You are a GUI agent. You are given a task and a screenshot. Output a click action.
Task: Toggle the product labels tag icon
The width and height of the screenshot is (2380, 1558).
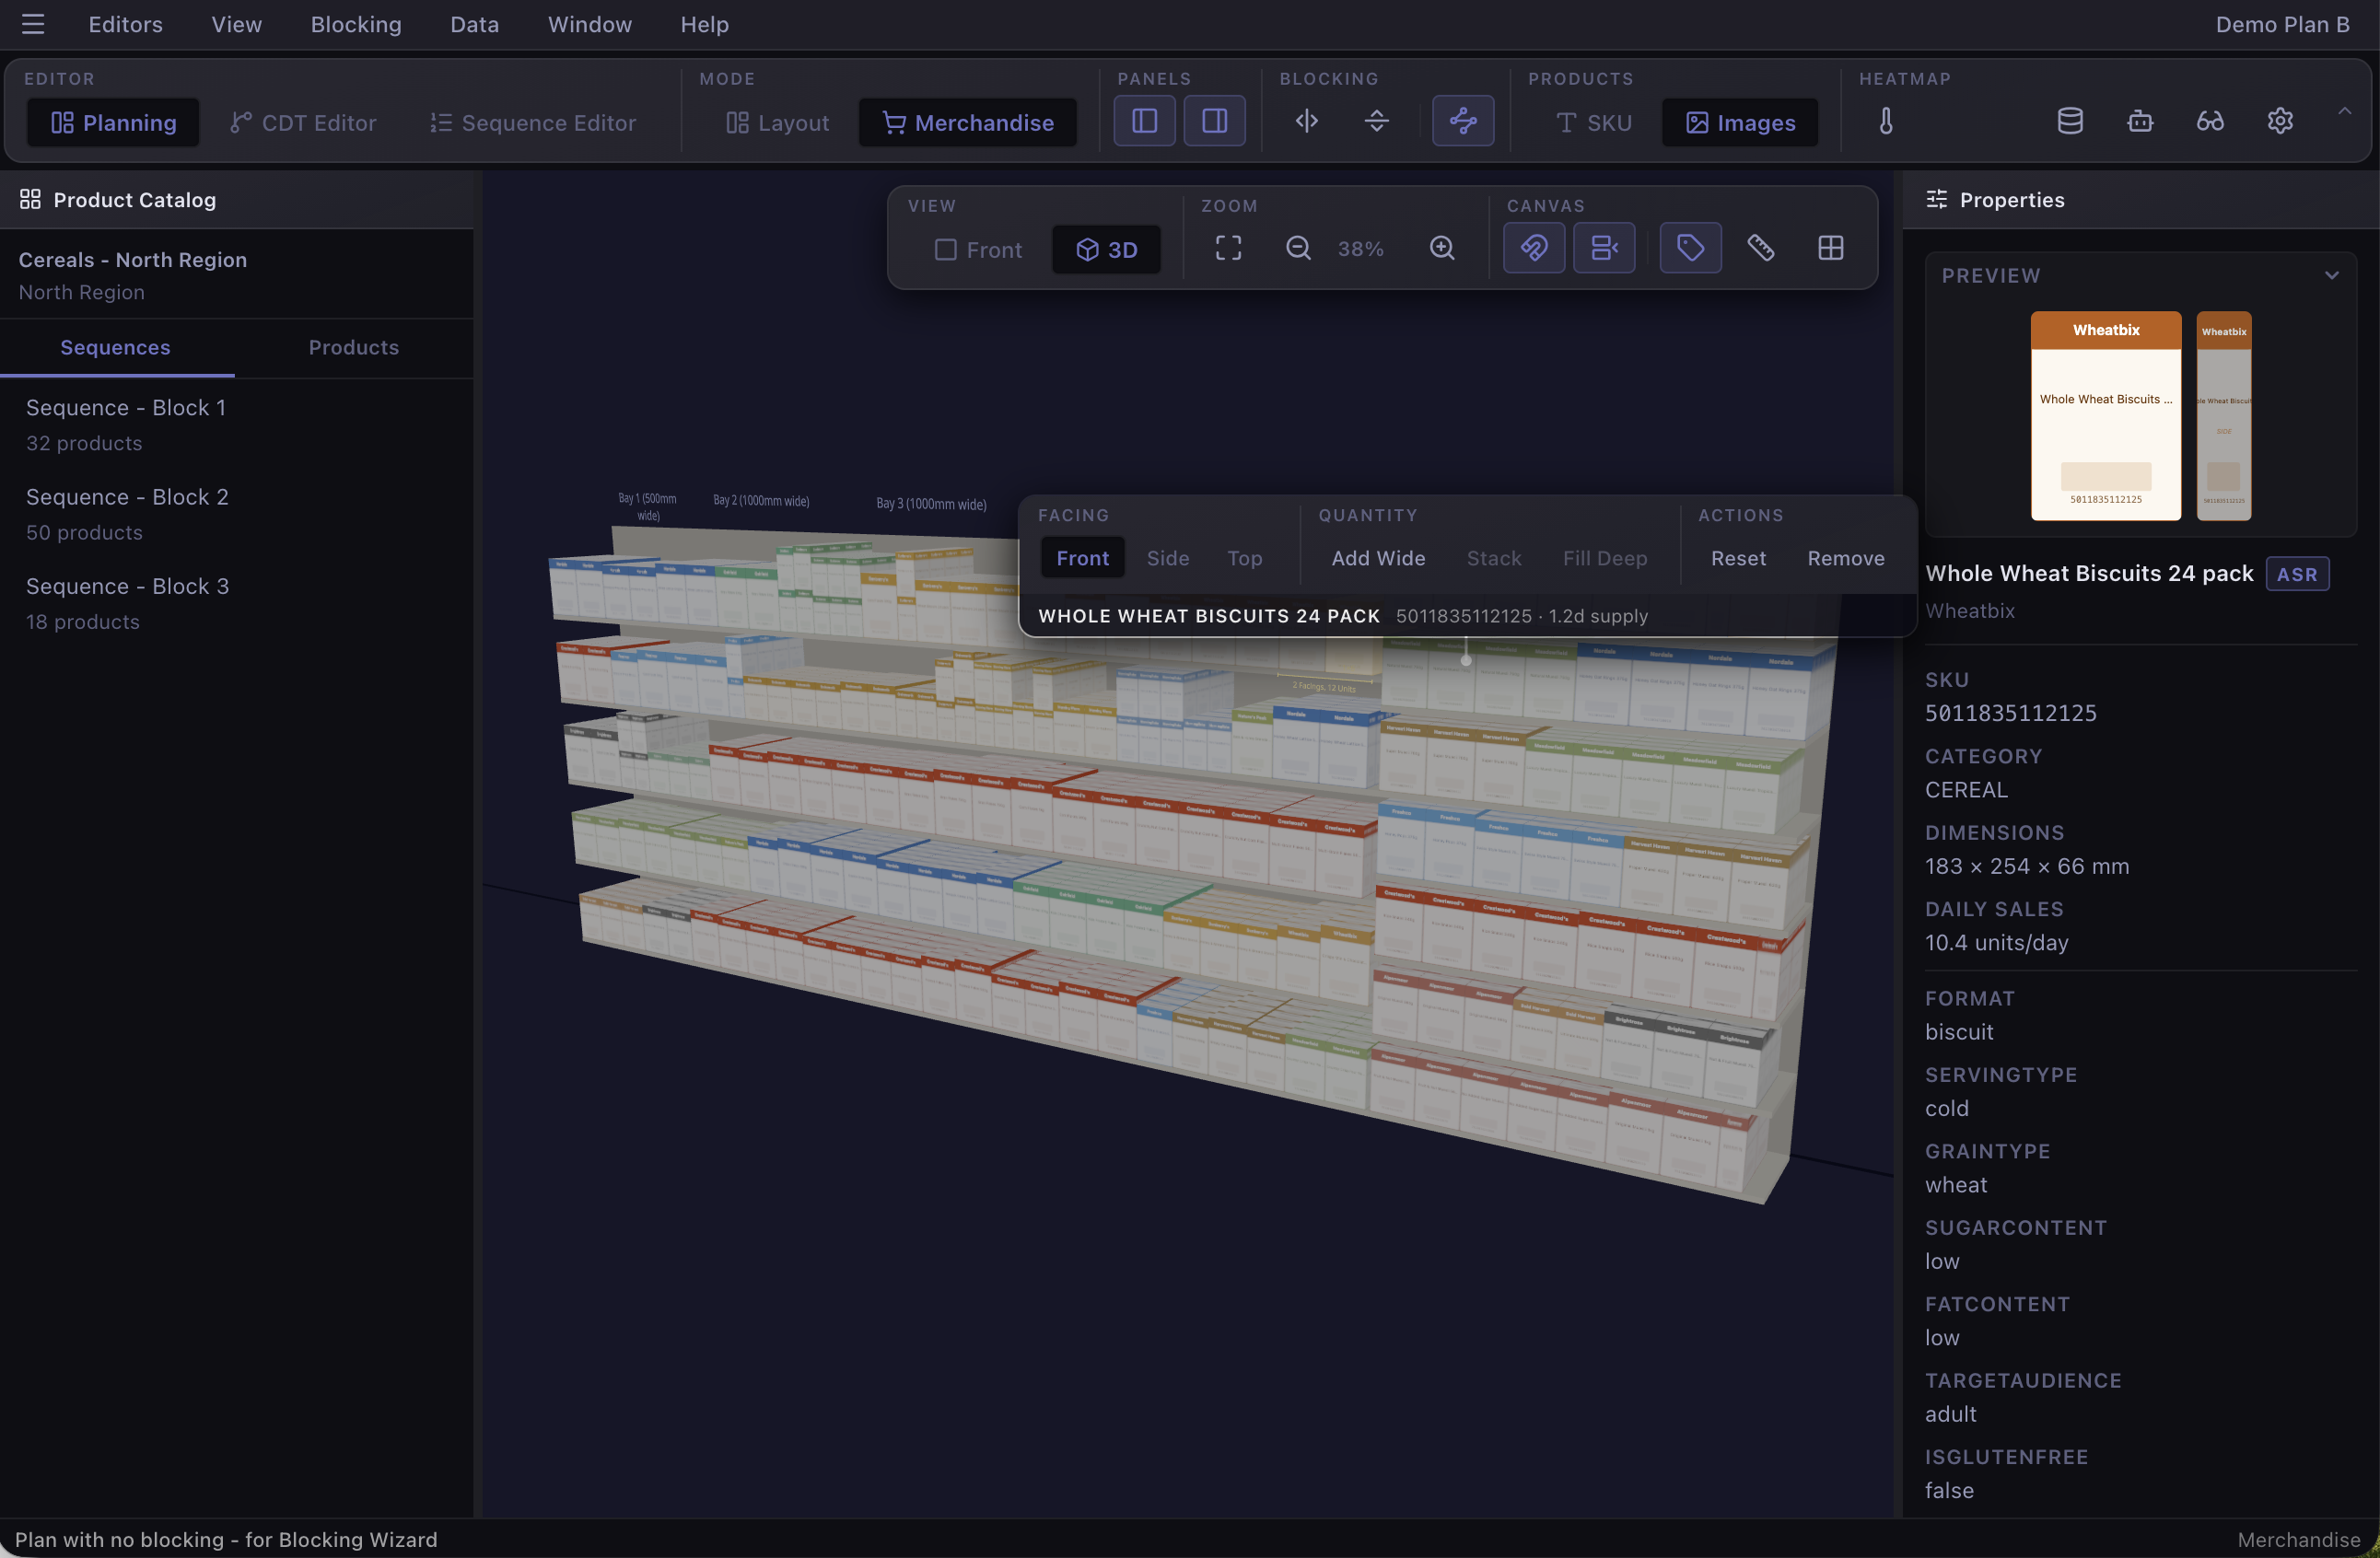pyautogui.click(x=1689, y=247)
